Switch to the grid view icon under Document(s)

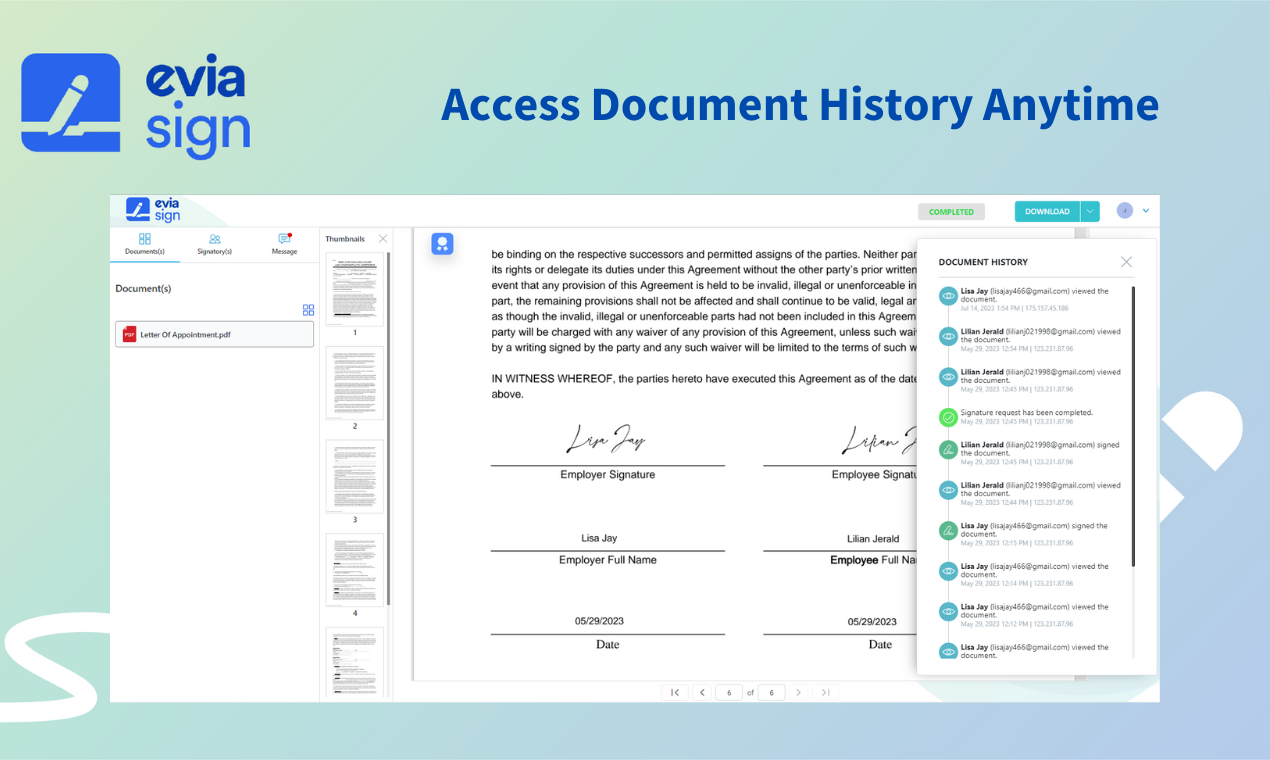coord(308,310)
